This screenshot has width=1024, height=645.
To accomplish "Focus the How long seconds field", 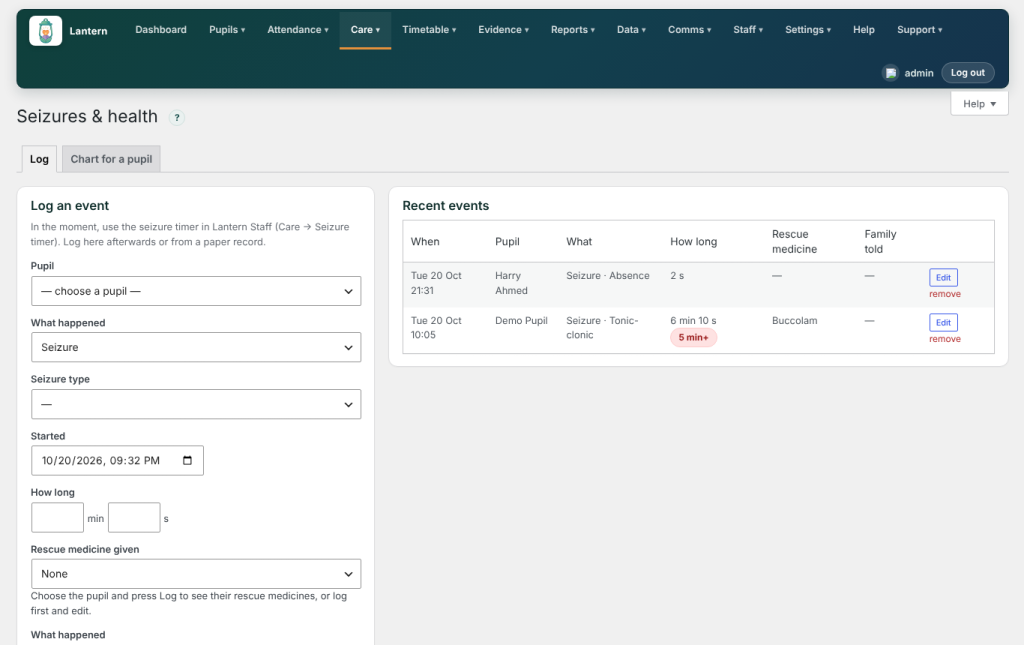I will [134, 518].
